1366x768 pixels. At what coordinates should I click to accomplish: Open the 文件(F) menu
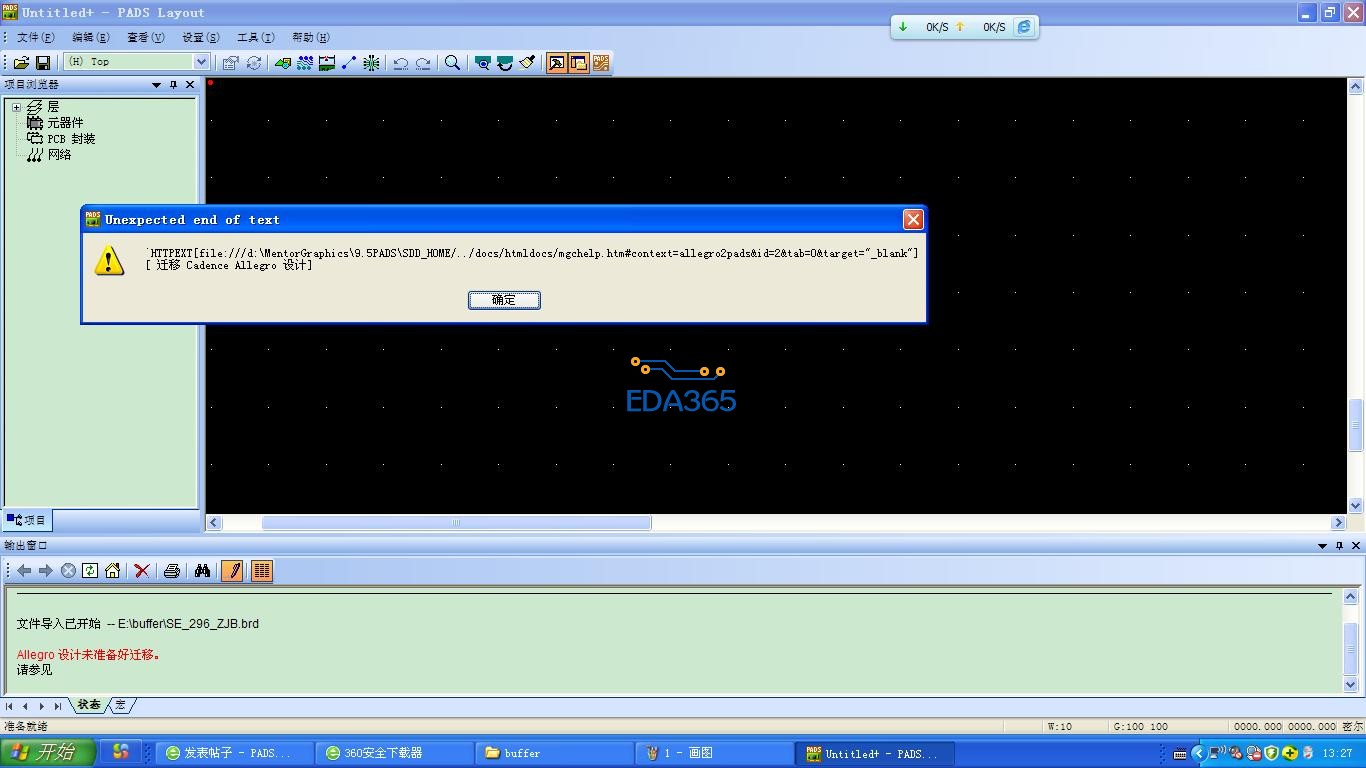pos(36,37)
